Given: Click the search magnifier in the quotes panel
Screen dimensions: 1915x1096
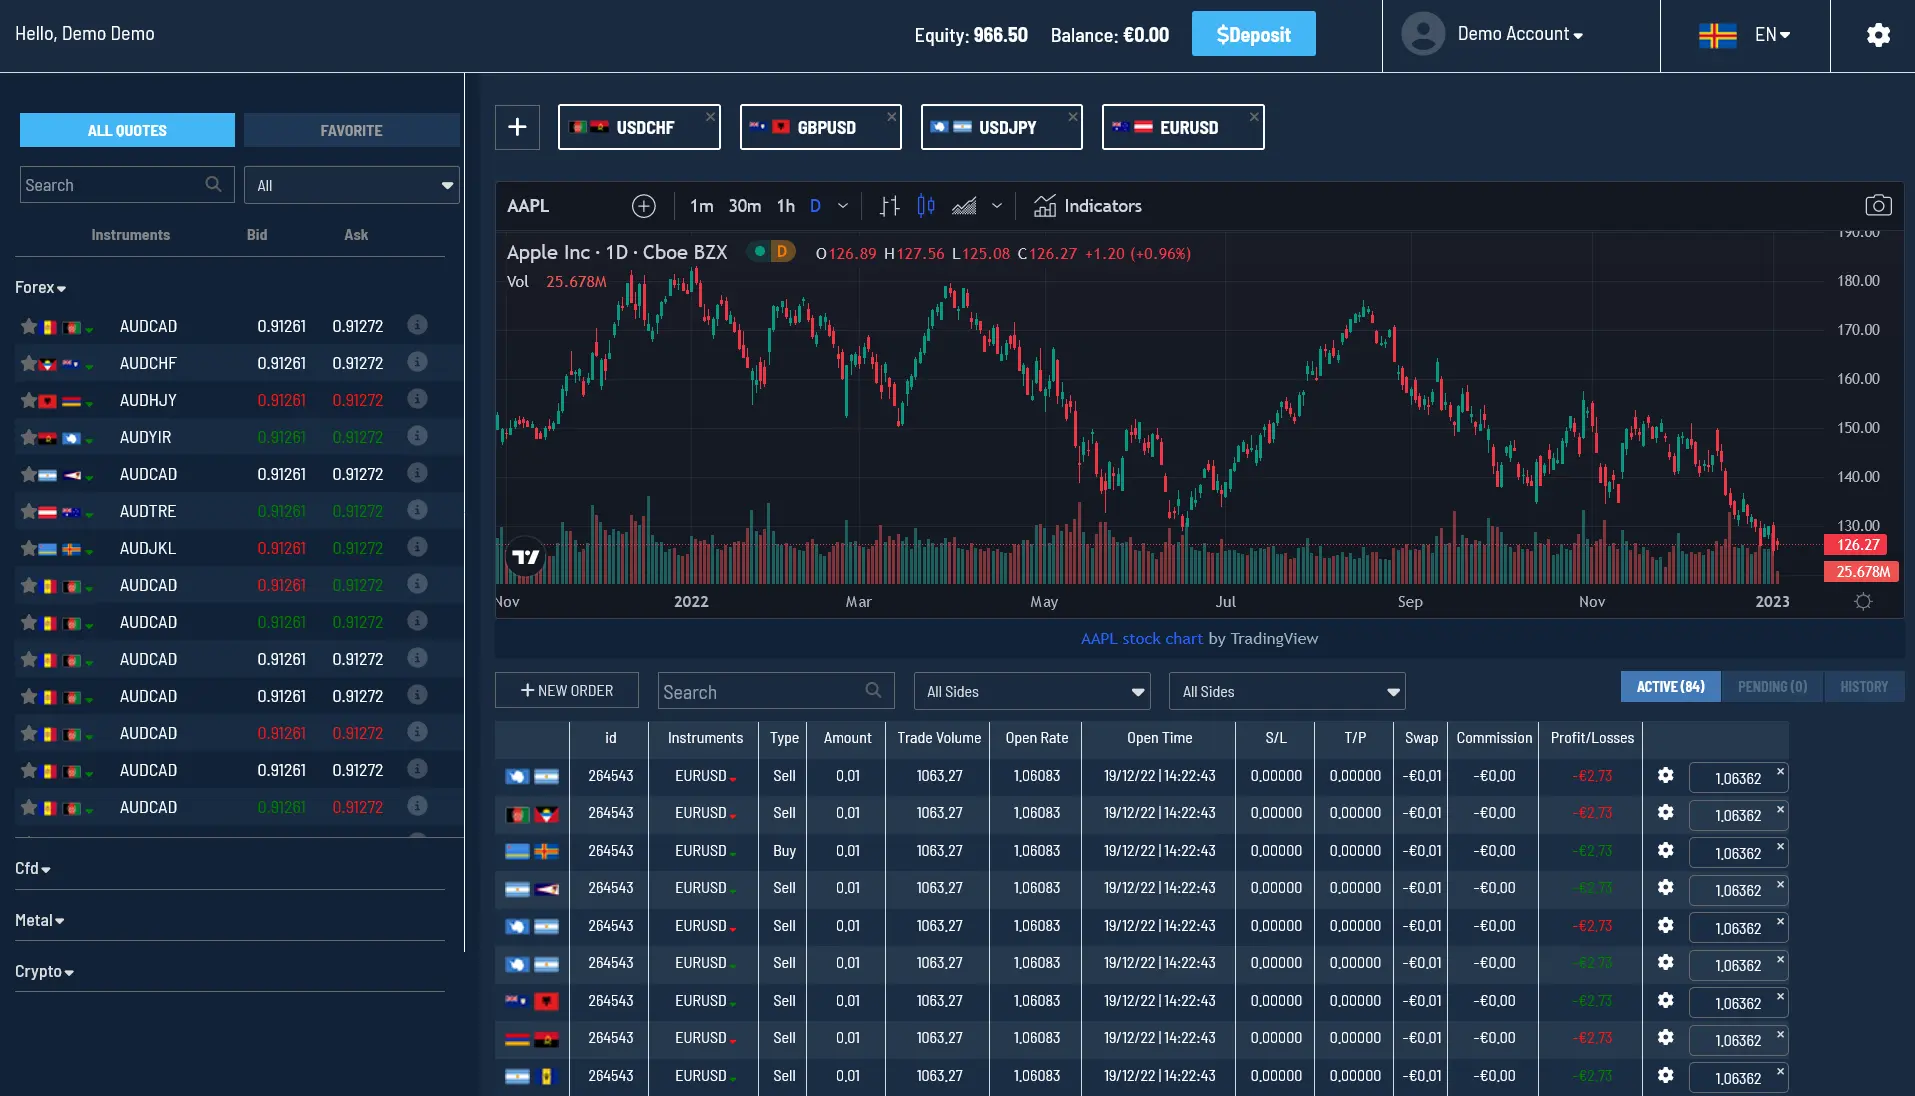Looking at the screenshot, I should tap(213, 185).
